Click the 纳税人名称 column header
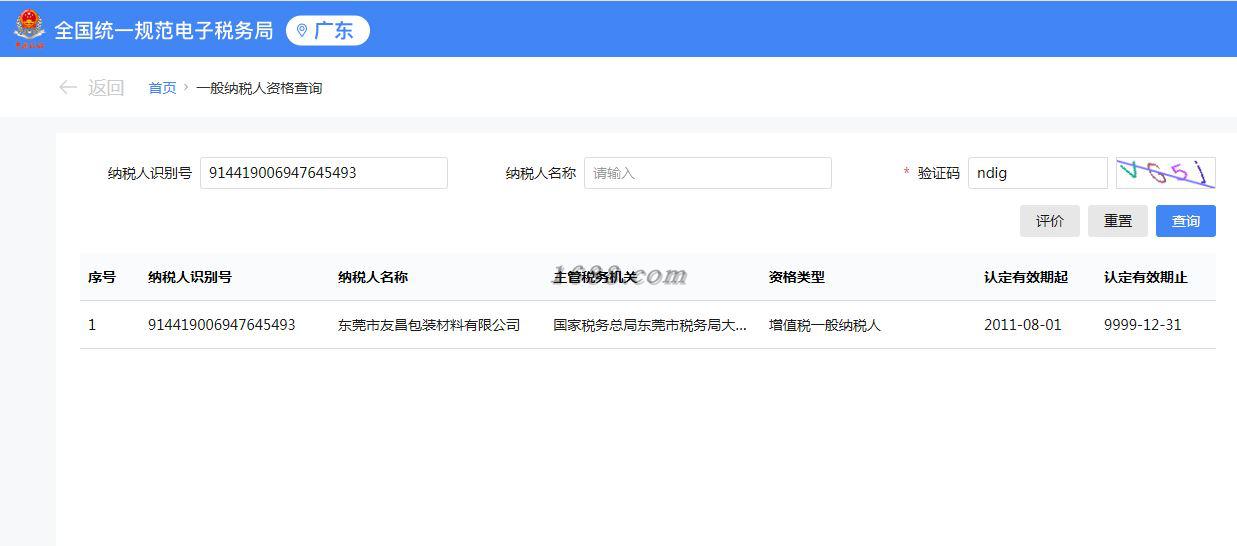The height and width of the screenshot is (546, 1237). pyautogui.click(x=373, y=277)
